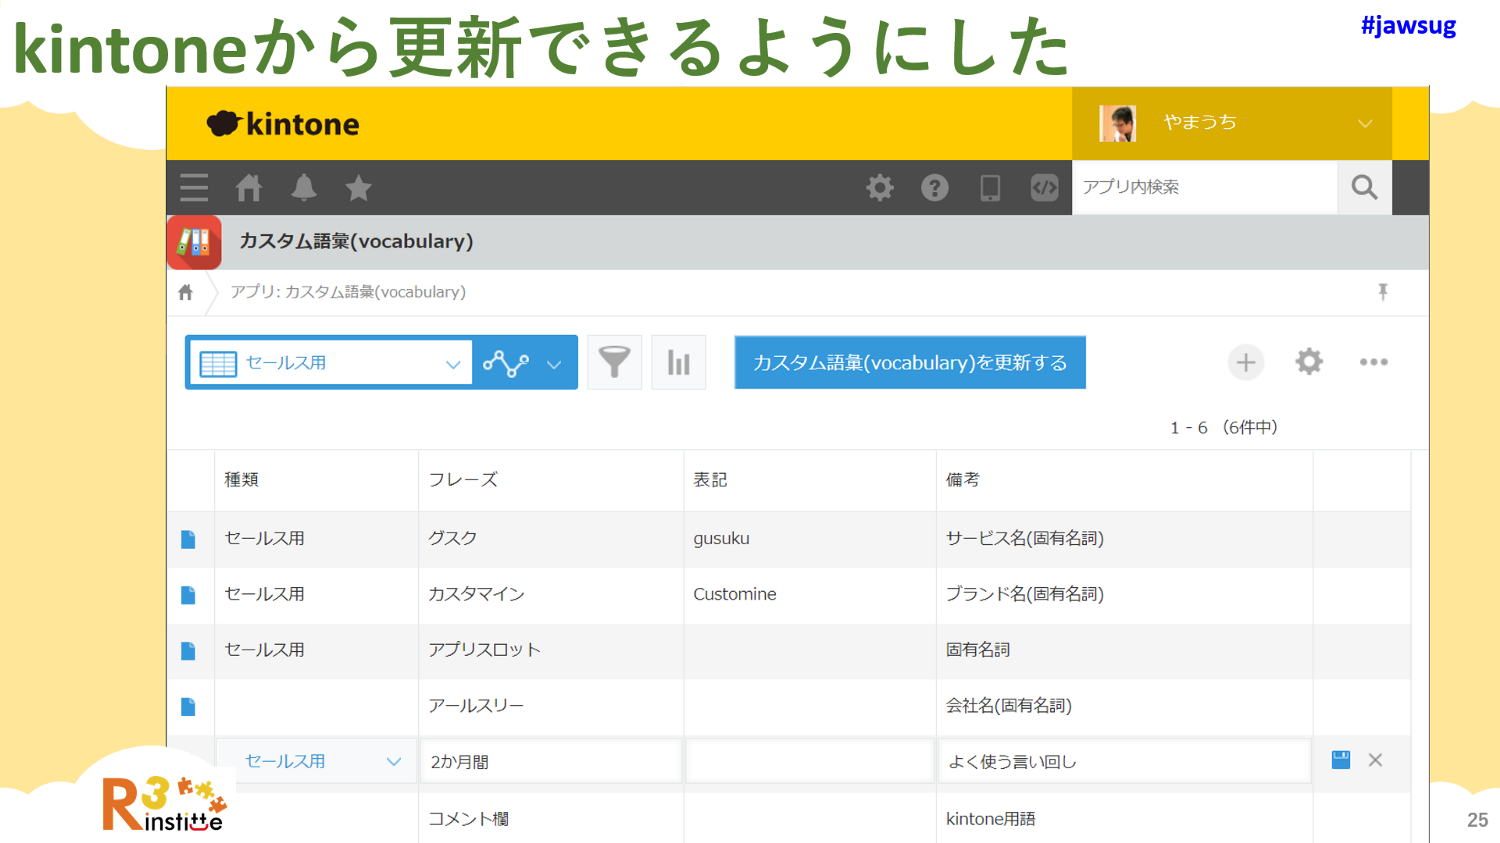Open the graph view icon
This screenshot has height=843, width=1500.
coord(506,363)
